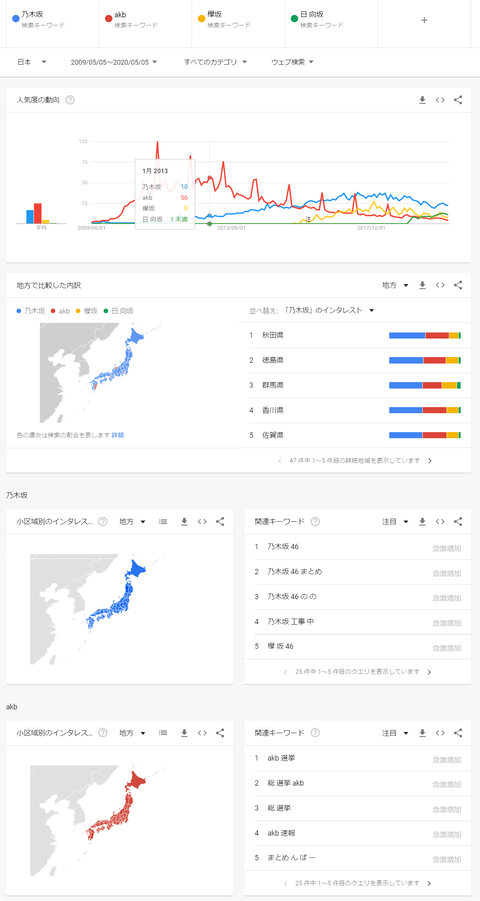Download 乃木坂 関連キーワード data
Screen dimensions: 480x901
(x=422, y=522)
